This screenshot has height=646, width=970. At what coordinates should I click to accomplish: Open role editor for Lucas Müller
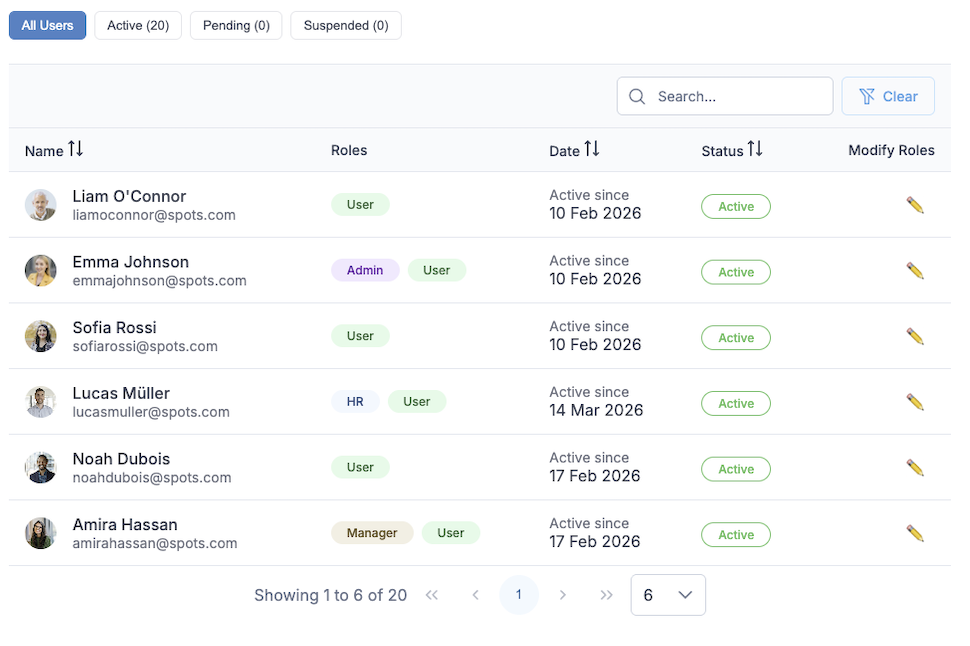point(914,402)
